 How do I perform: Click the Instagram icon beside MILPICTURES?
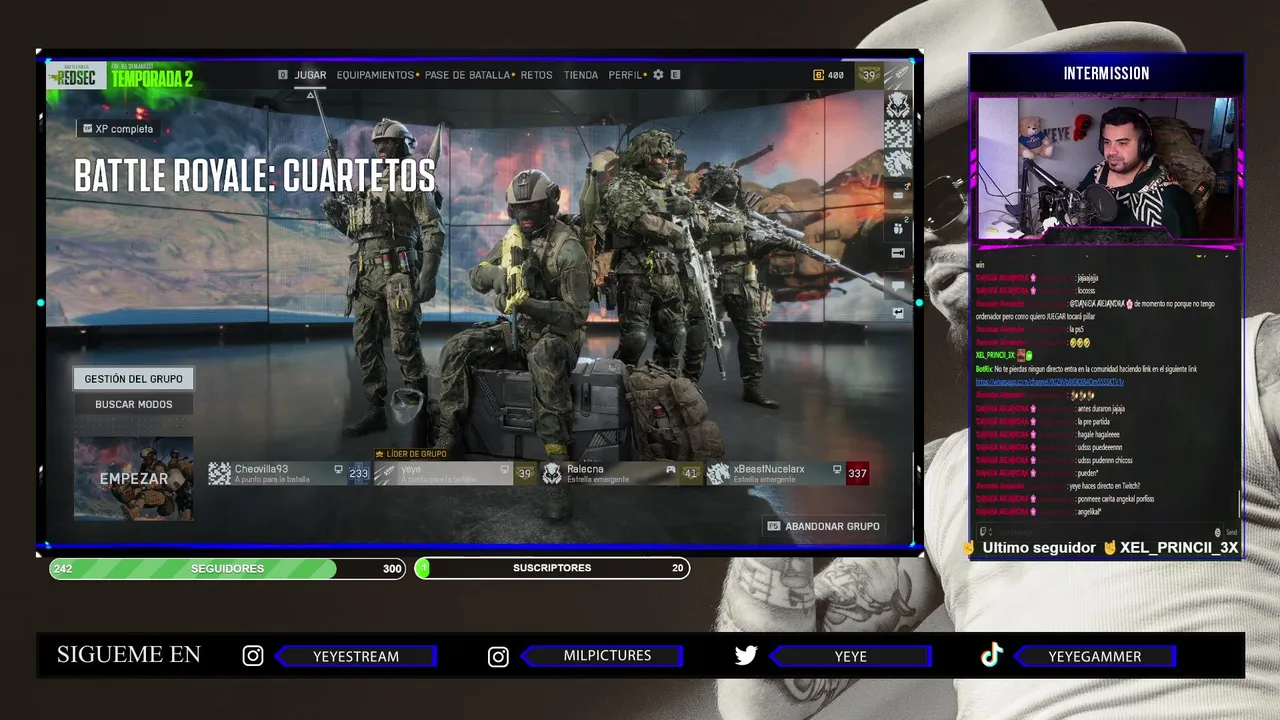498,656
